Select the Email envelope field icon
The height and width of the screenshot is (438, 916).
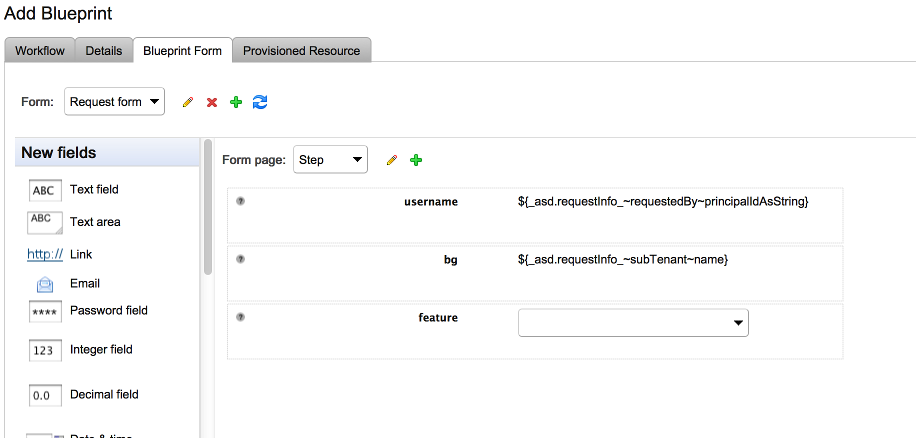pos(45,284)
